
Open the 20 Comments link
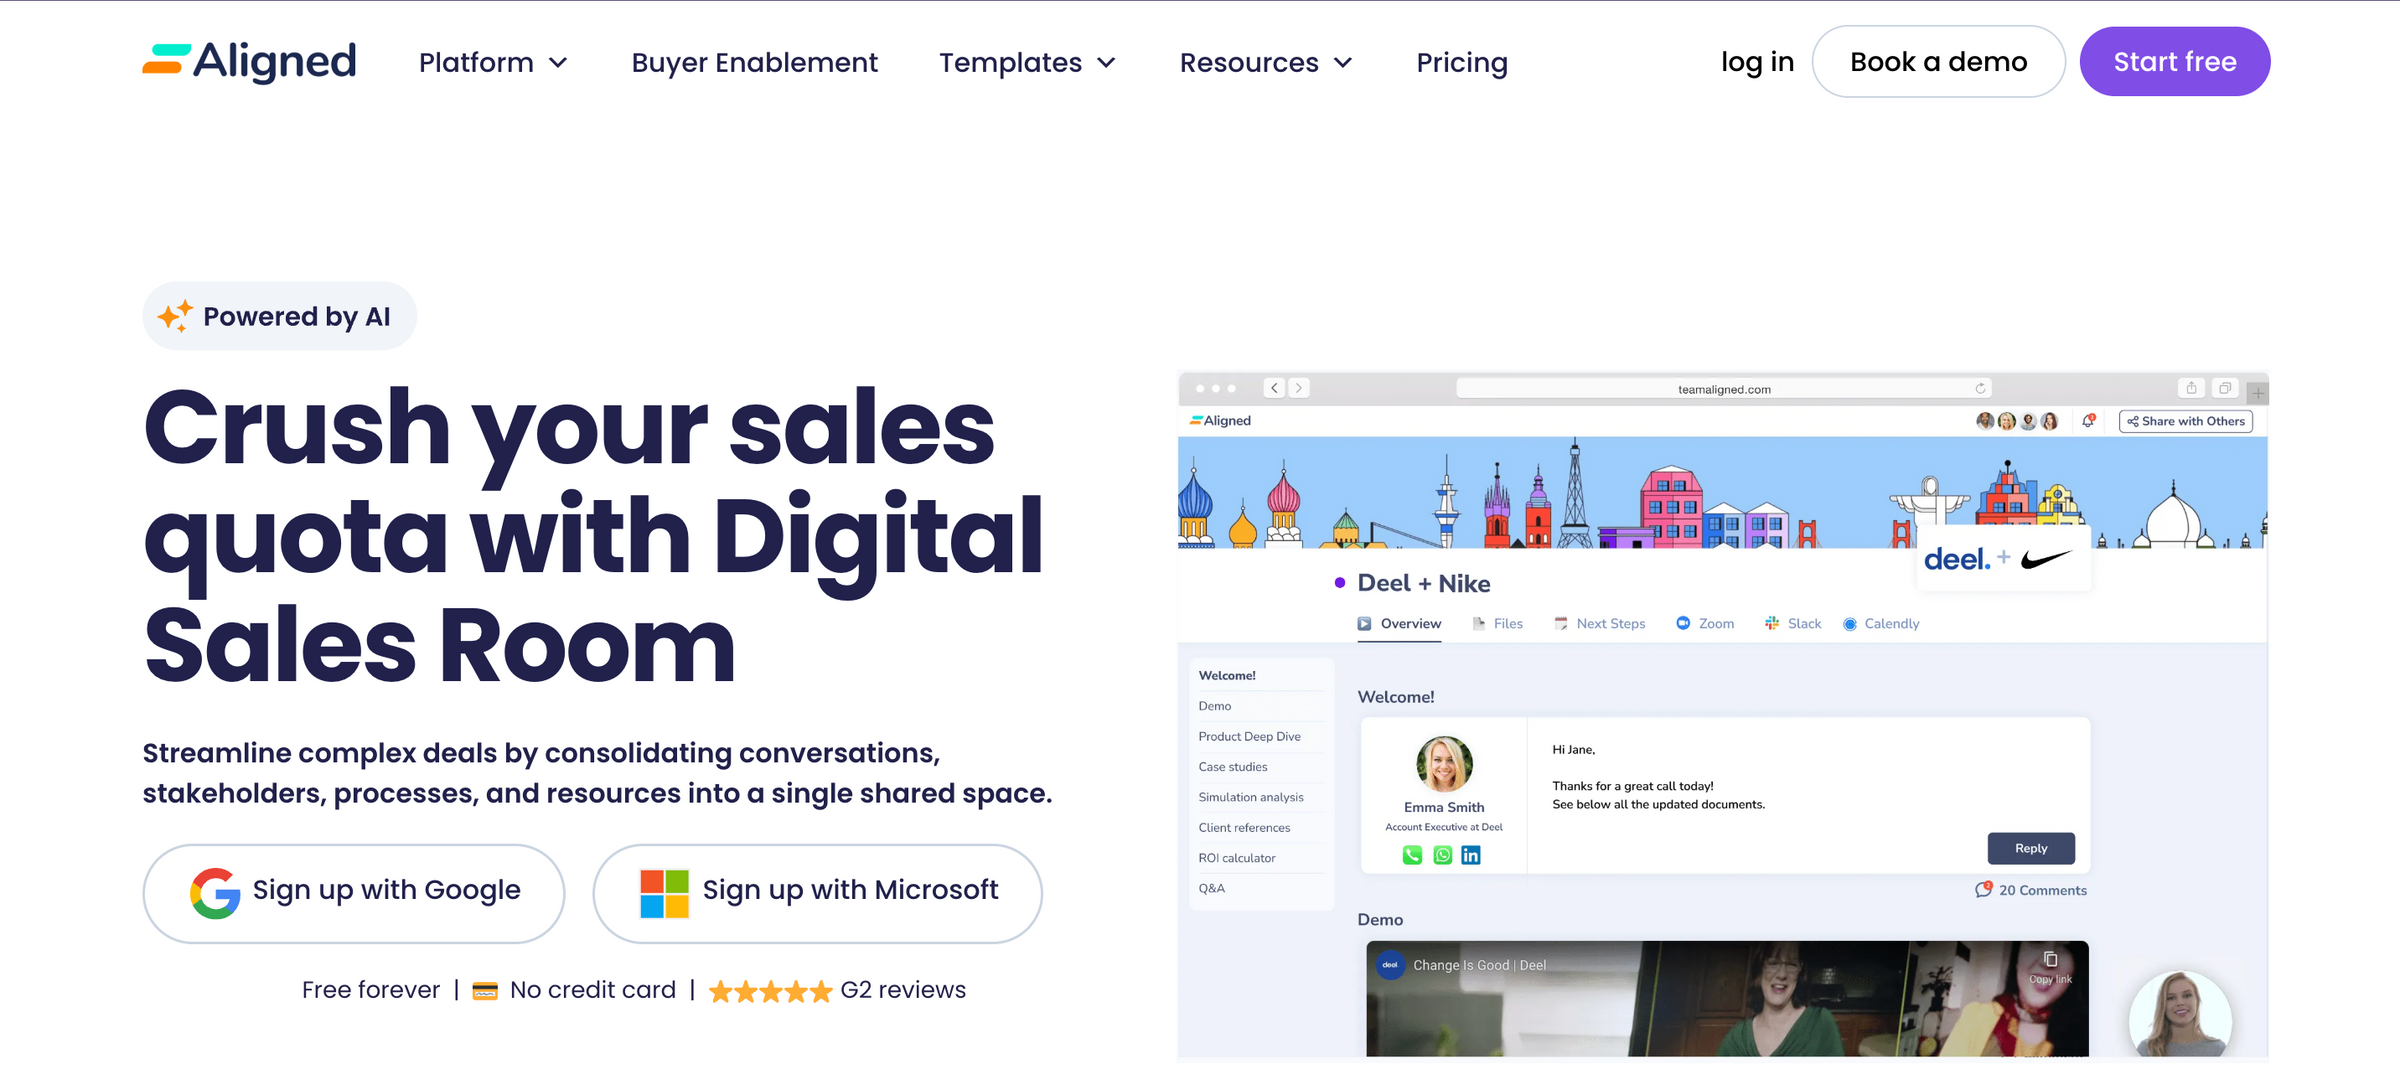(x=2031, y=890)
